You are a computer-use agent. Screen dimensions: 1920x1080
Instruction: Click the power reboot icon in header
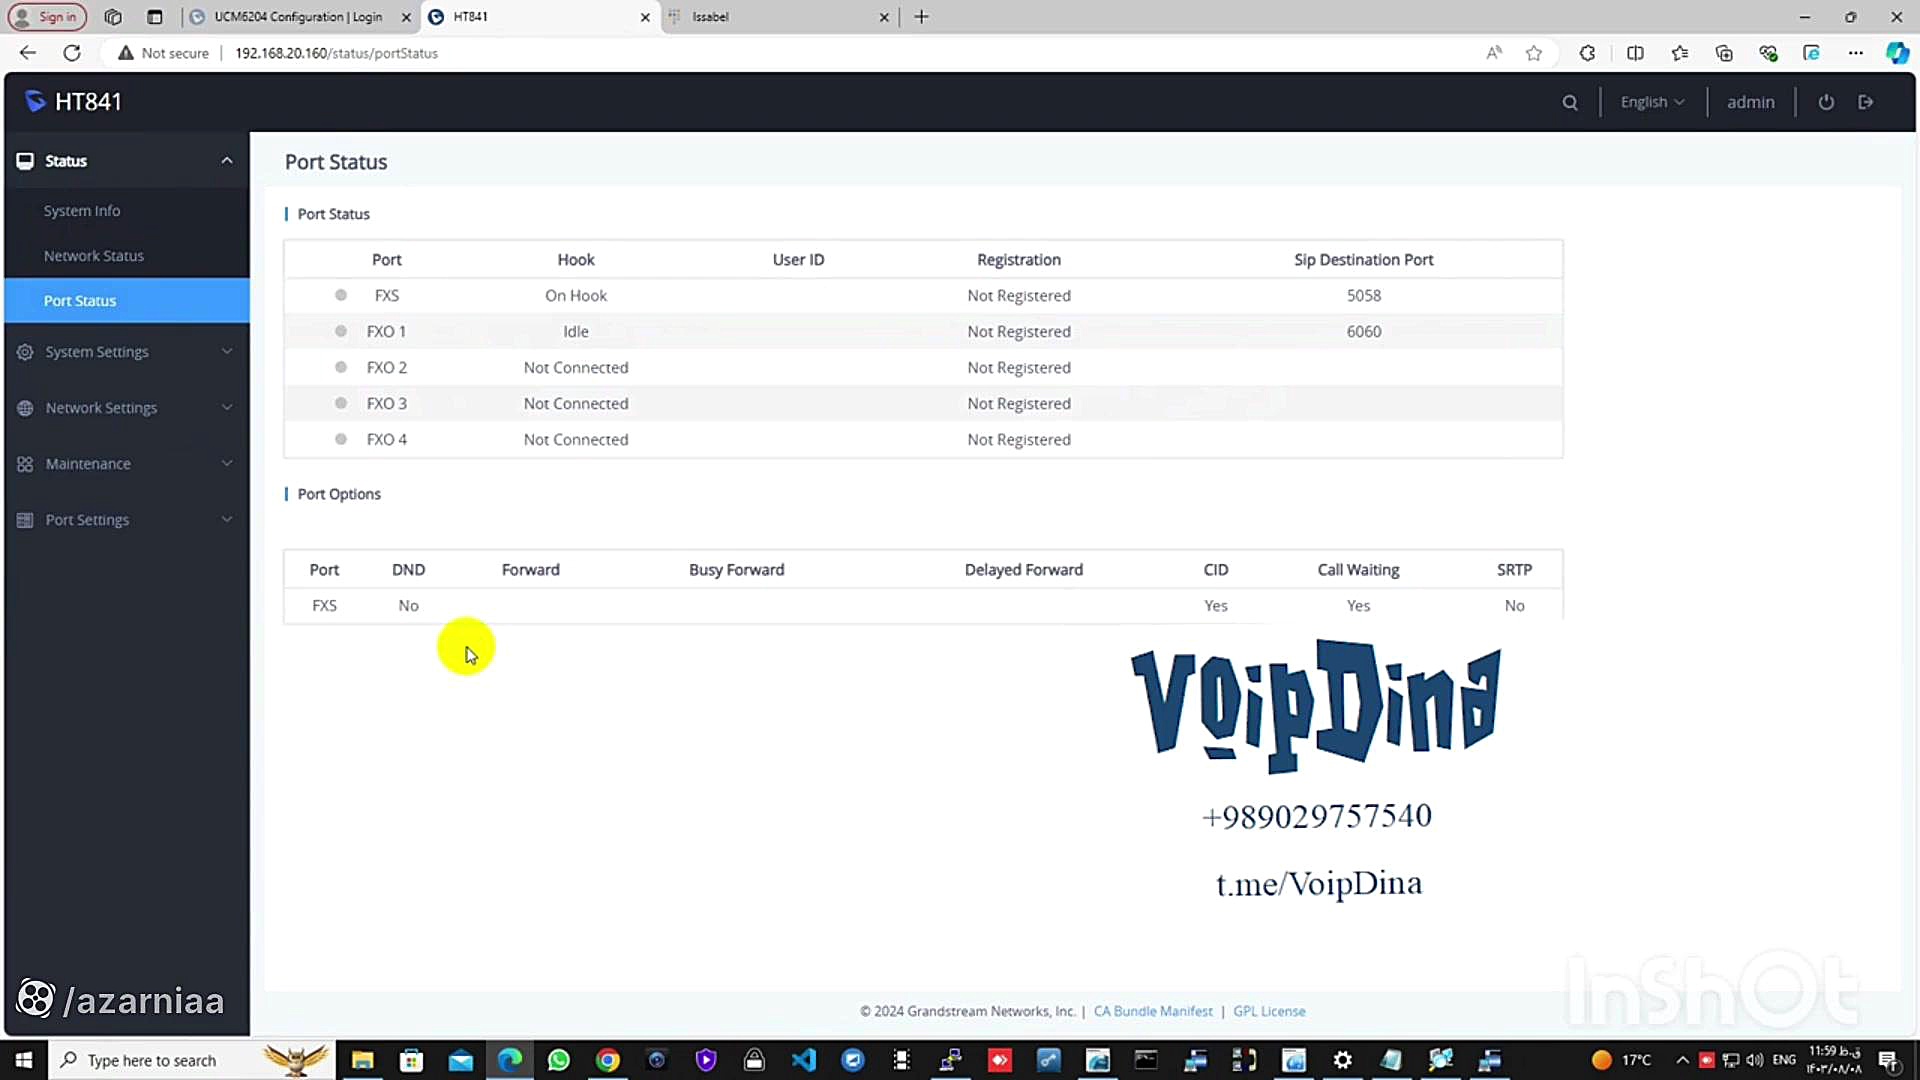pyautogui.click(x=1826, y=102)
